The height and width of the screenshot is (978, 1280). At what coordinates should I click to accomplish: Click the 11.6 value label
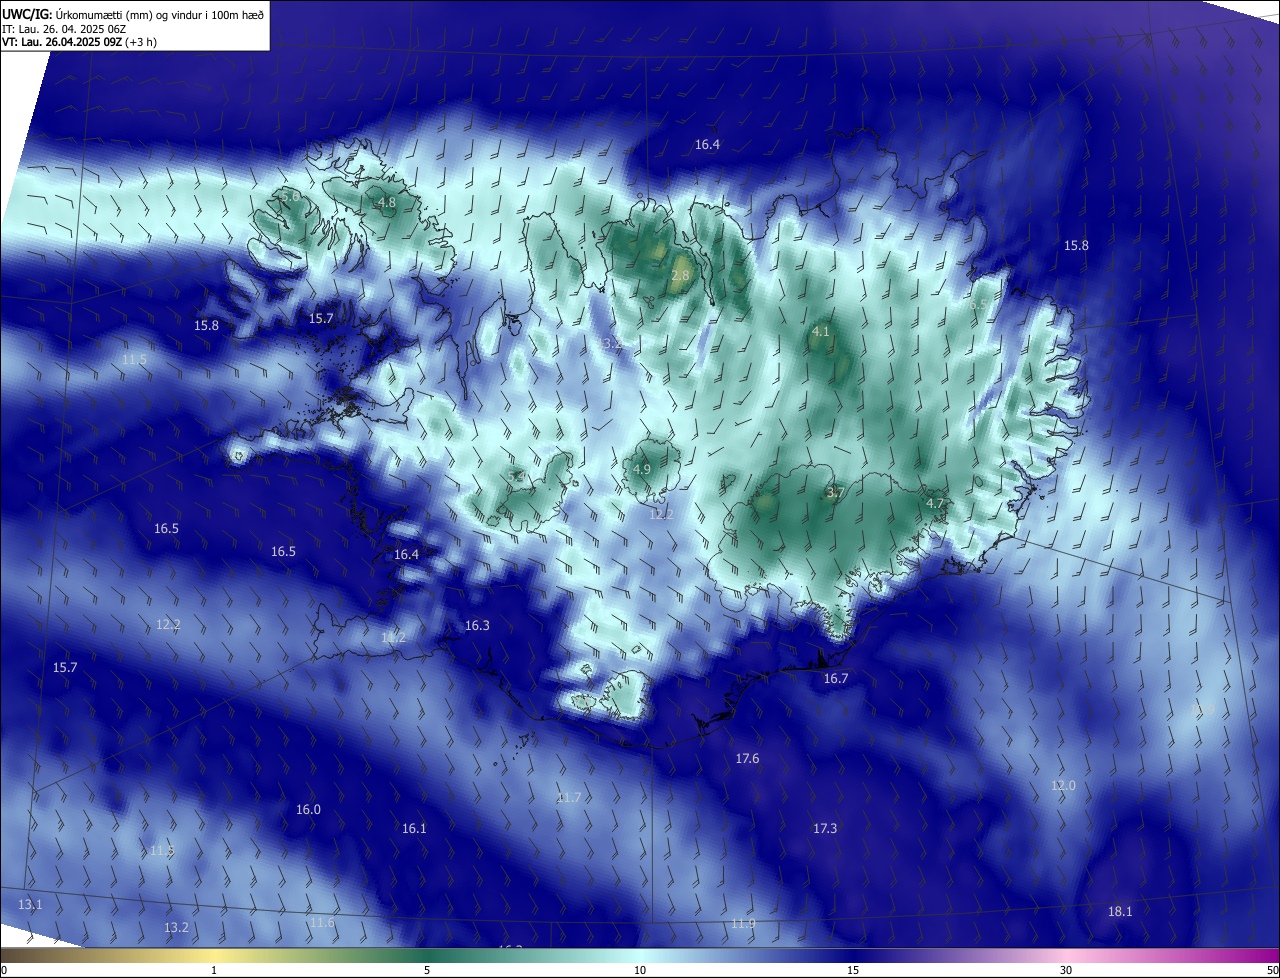click(322, 922)
